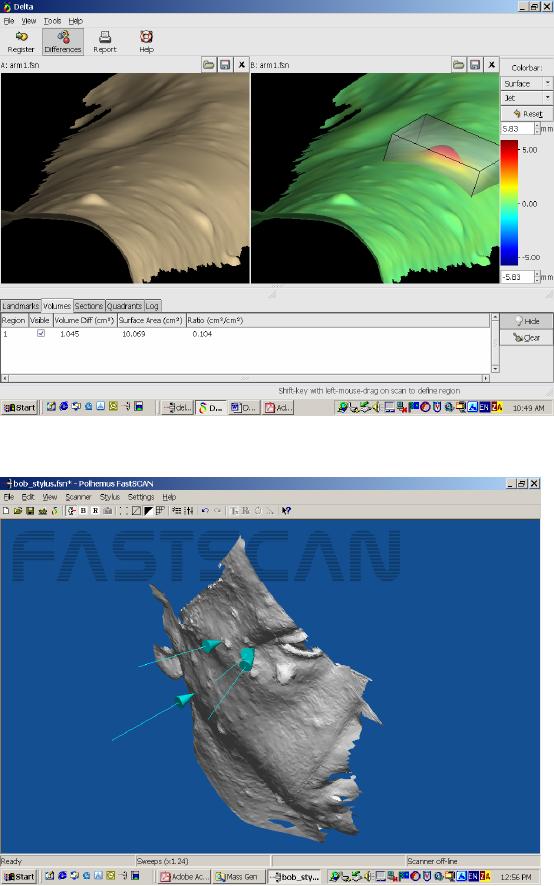Close scan B using the X icon
Screen dimensions: 554x886
pyautogui.click(x=491, y=65)
